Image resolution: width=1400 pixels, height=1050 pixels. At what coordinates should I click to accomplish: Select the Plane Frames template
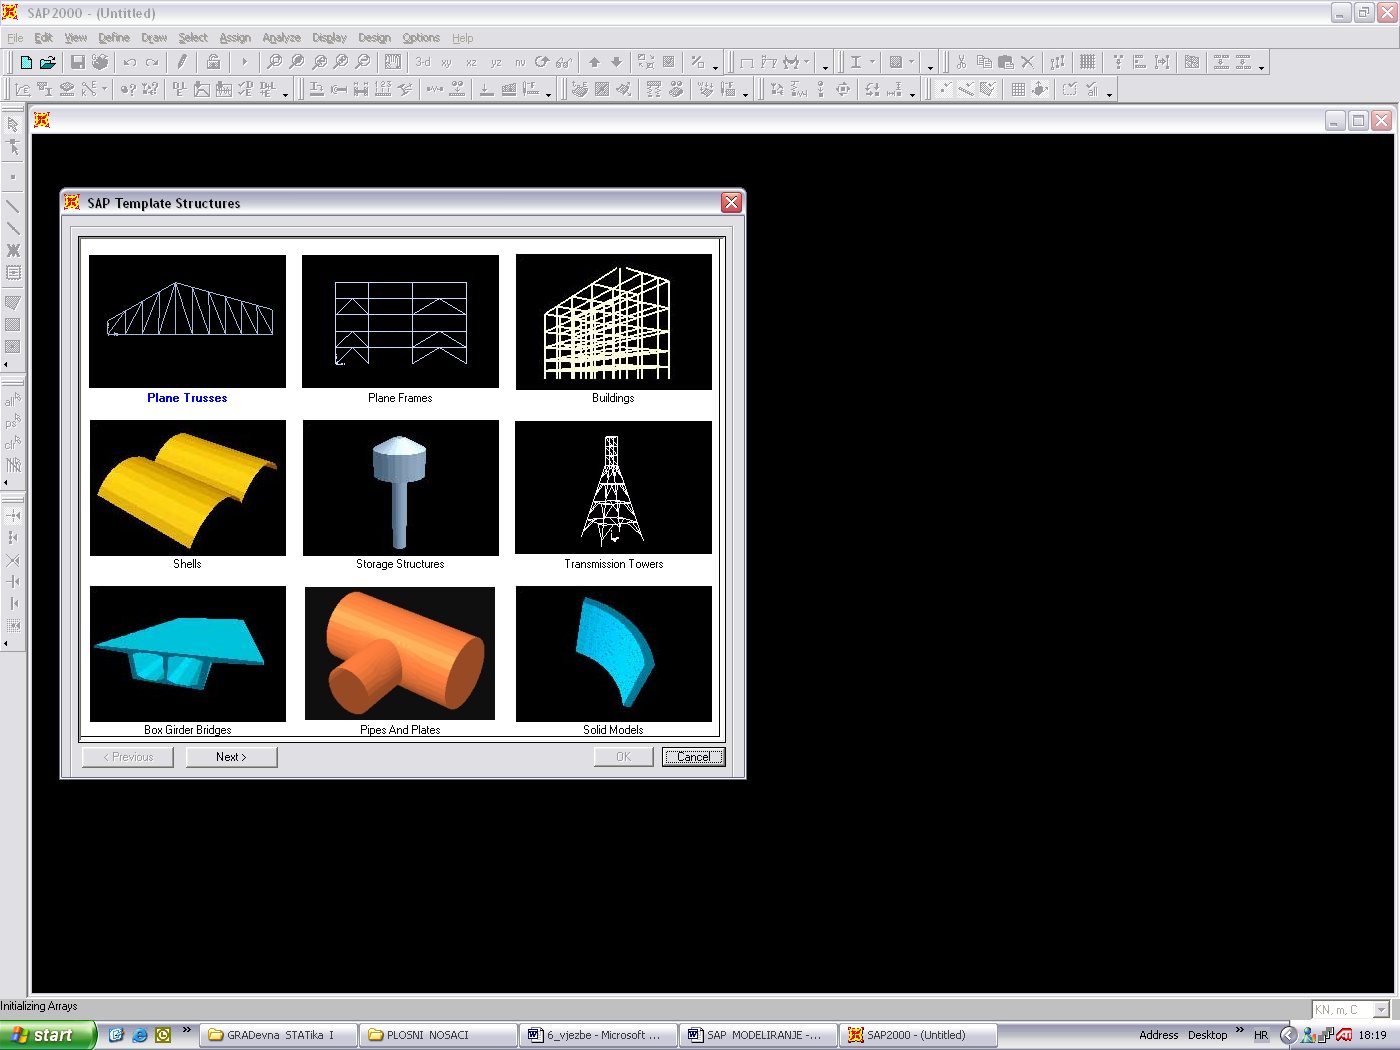pyautogui.click(x=400, y=321)
